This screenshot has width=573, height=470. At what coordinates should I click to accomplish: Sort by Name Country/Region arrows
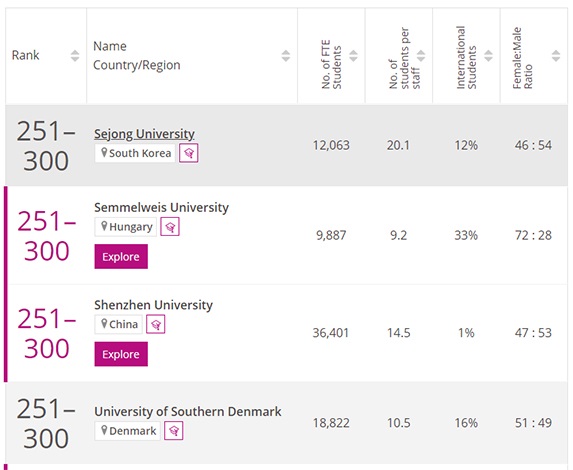tap(286, 56)
